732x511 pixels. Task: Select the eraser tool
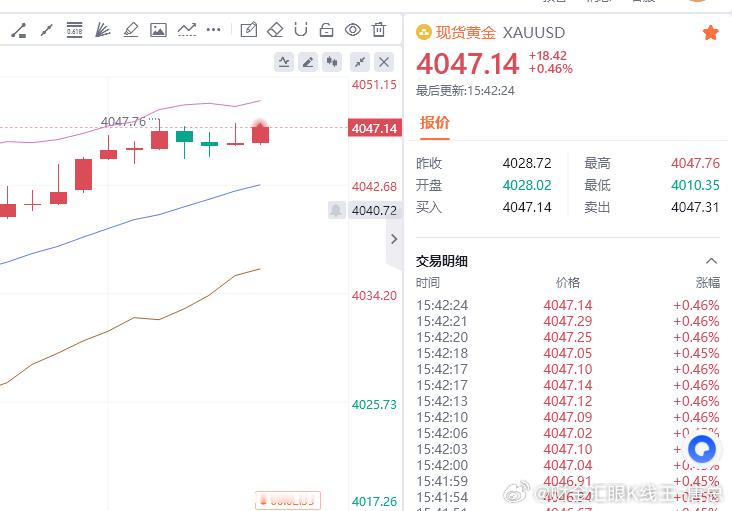tap(275, 30)
